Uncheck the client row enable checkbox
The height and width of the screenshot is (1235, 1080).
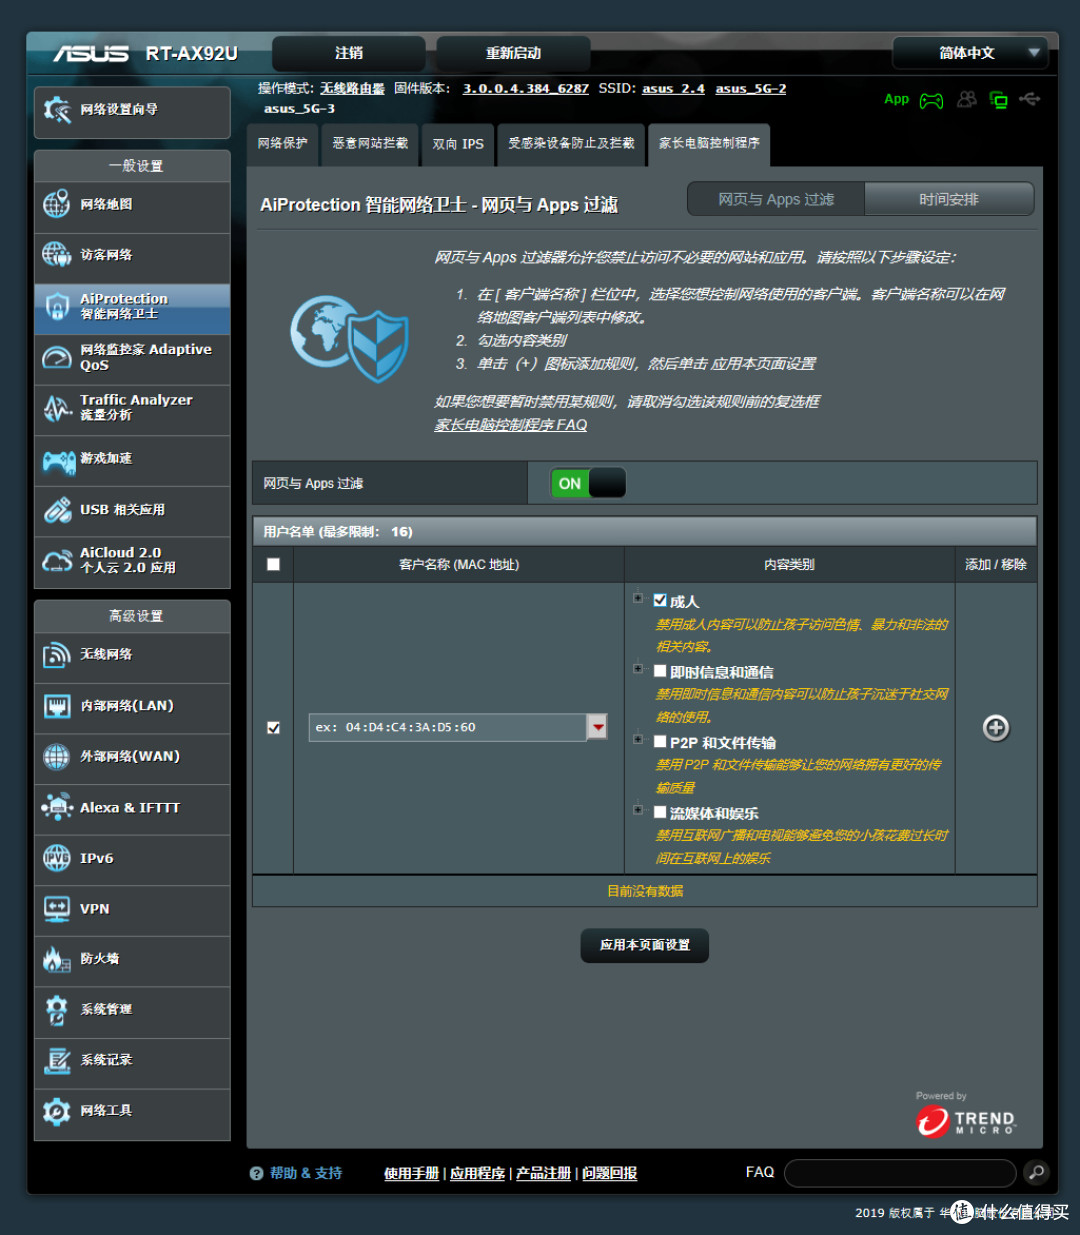click(273, 728)
